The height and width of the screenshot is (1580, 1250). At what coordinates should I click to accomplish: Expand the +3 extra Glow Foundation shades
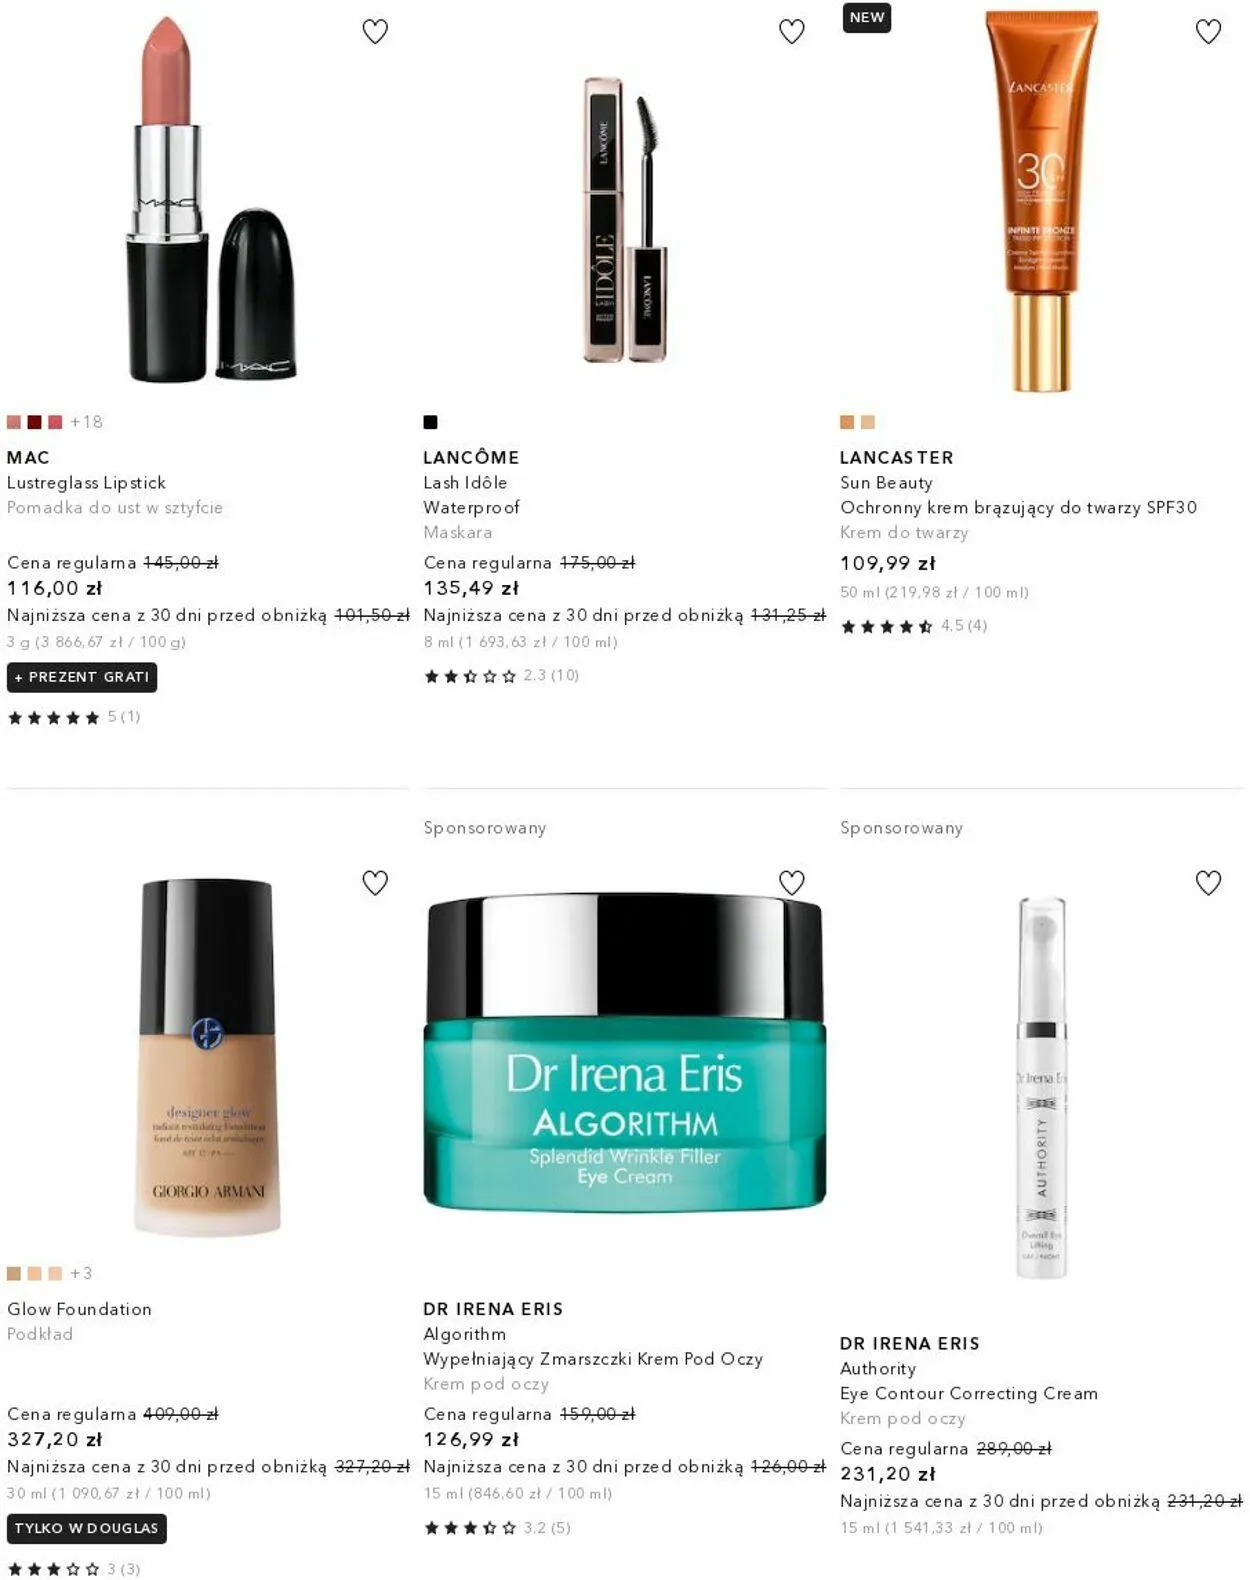tap(81, 1273)
